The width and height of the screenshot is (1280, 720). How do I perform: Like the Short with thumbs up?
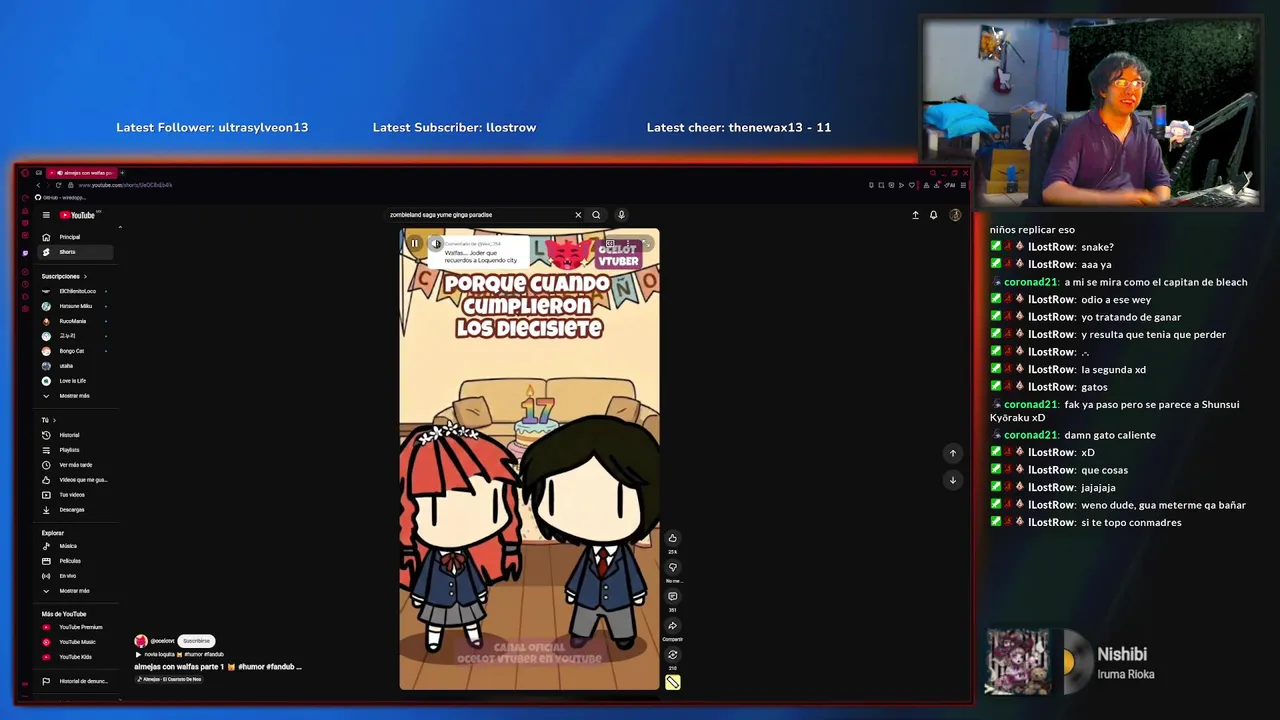tap(672, 538)
